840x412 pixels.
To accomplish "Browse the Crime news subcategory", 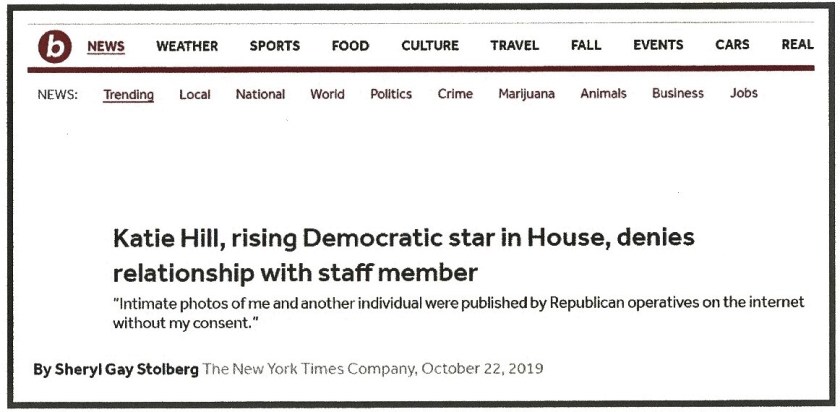I will (455, 95).
